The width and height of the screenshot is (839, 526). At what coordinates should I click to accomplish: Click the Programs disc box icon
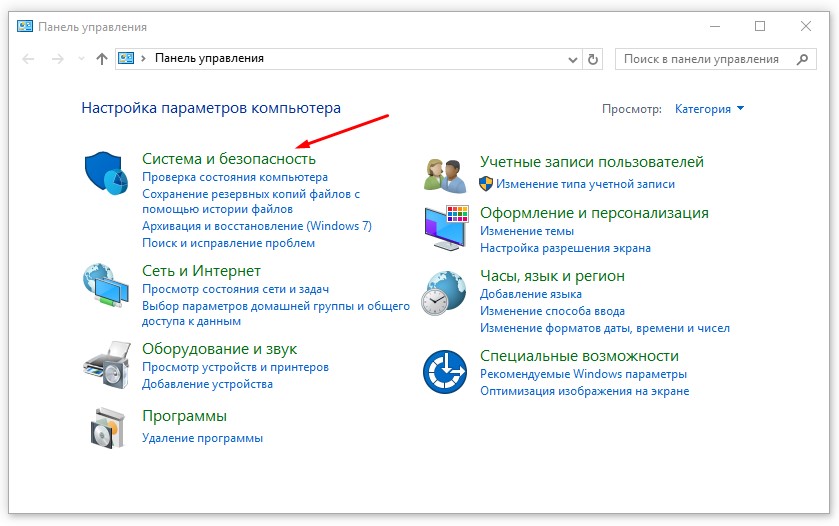coord(105,428)
